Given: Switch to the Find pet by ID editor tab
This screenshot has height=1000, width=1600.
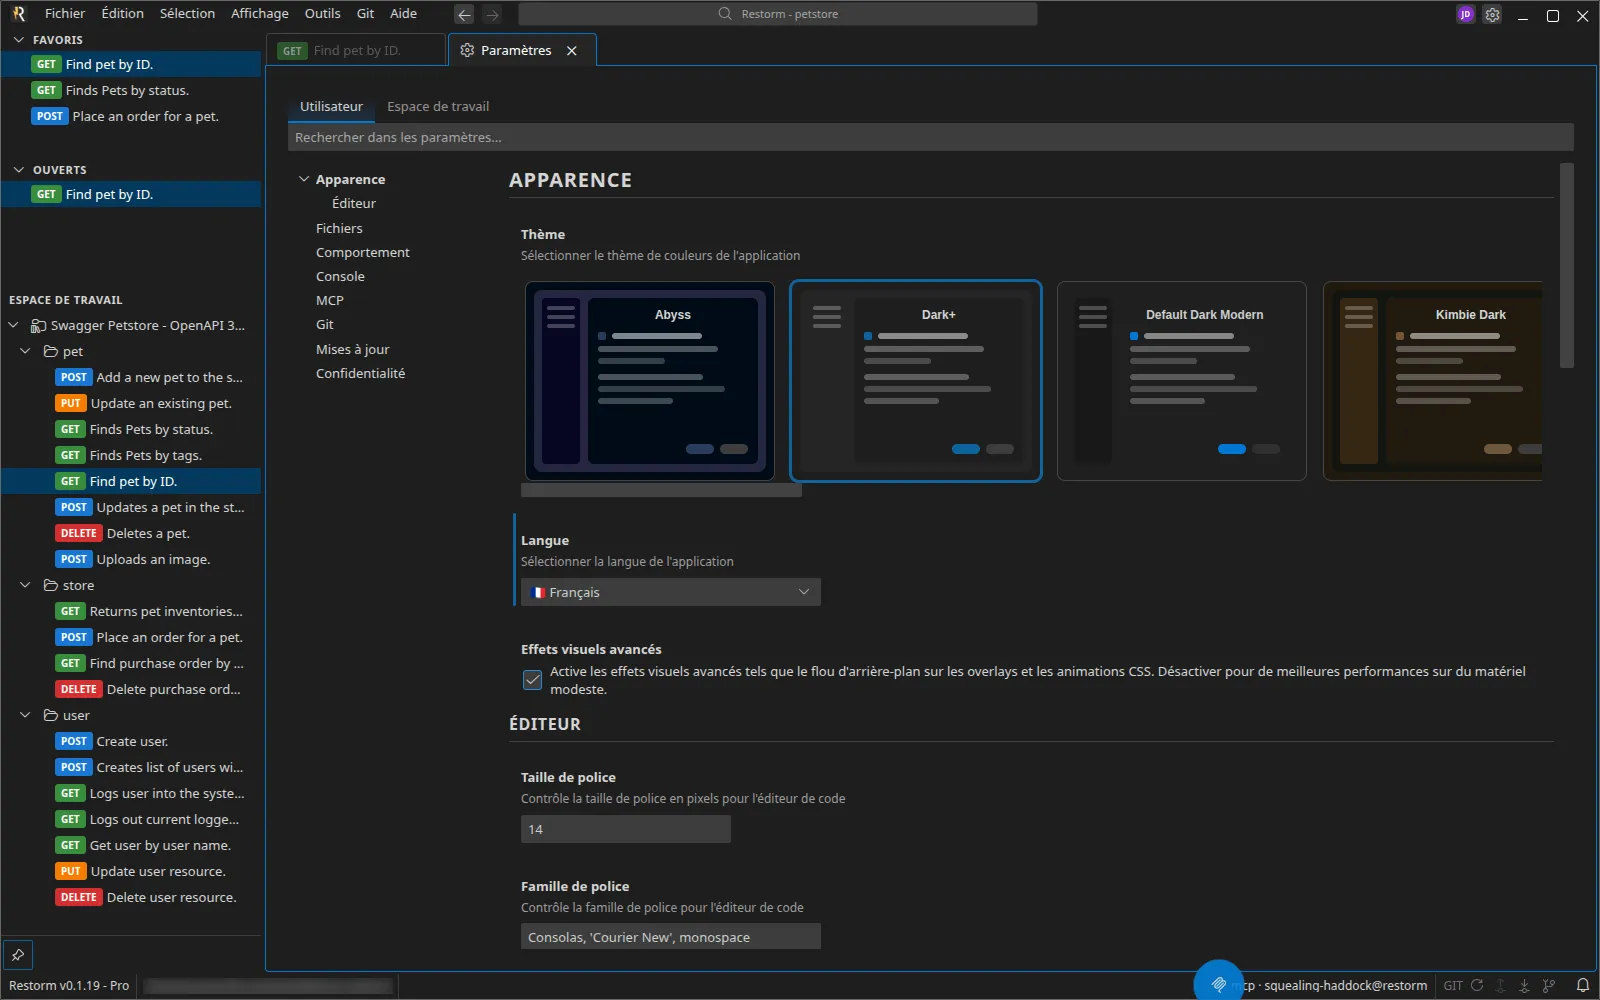Looking at the screenshot, I should pyautogui.click(x=355, y=51).
